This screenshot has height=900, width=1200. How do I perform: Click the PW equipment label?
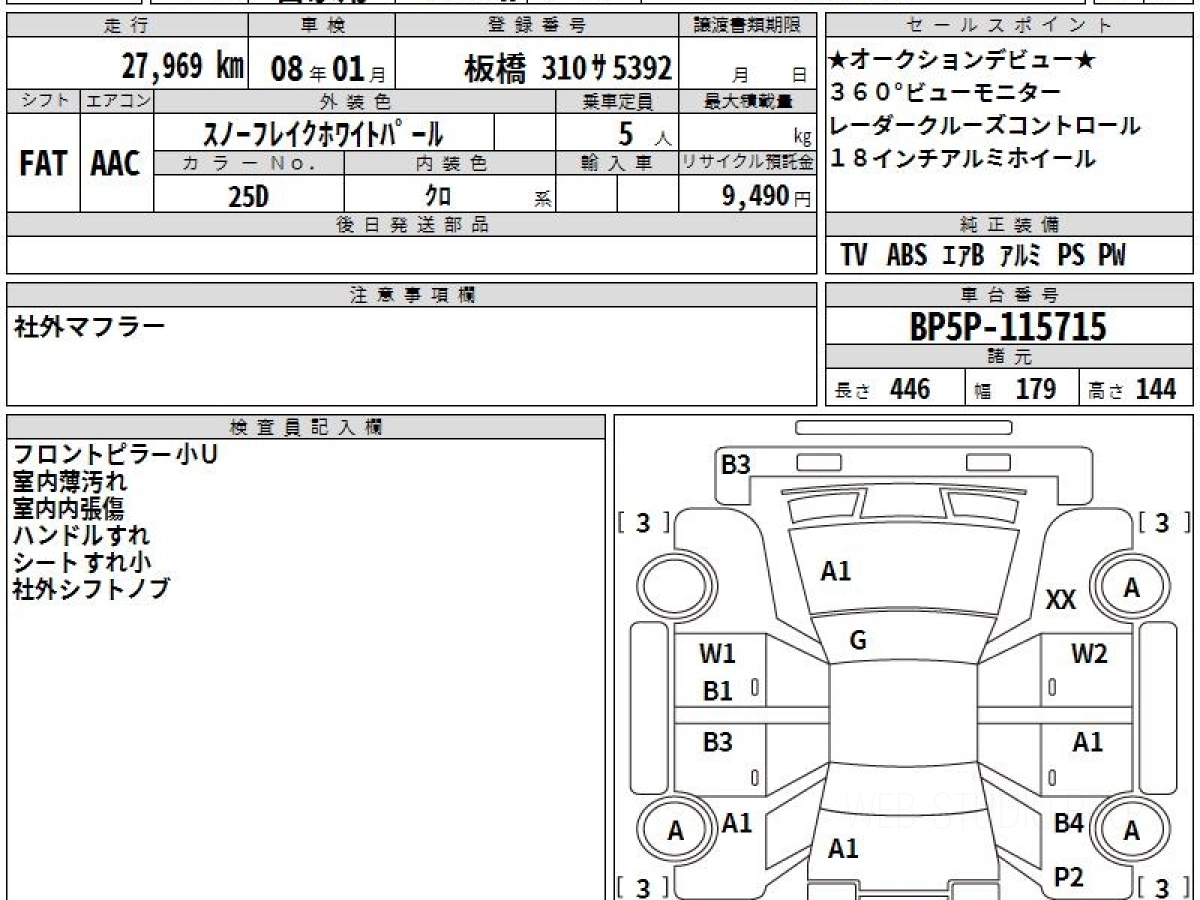(x=1112, y=255)
